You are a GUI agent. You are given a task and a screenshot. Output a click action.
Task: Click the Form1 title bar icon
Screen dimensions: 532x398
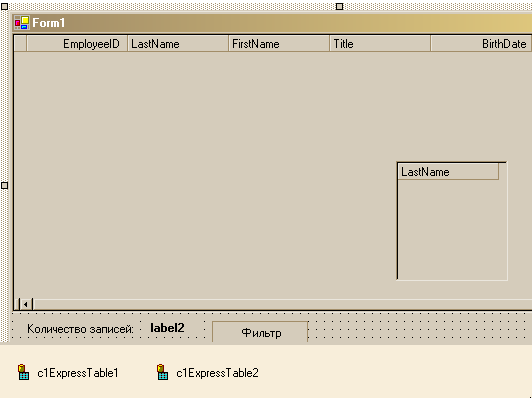pos(22,23)
